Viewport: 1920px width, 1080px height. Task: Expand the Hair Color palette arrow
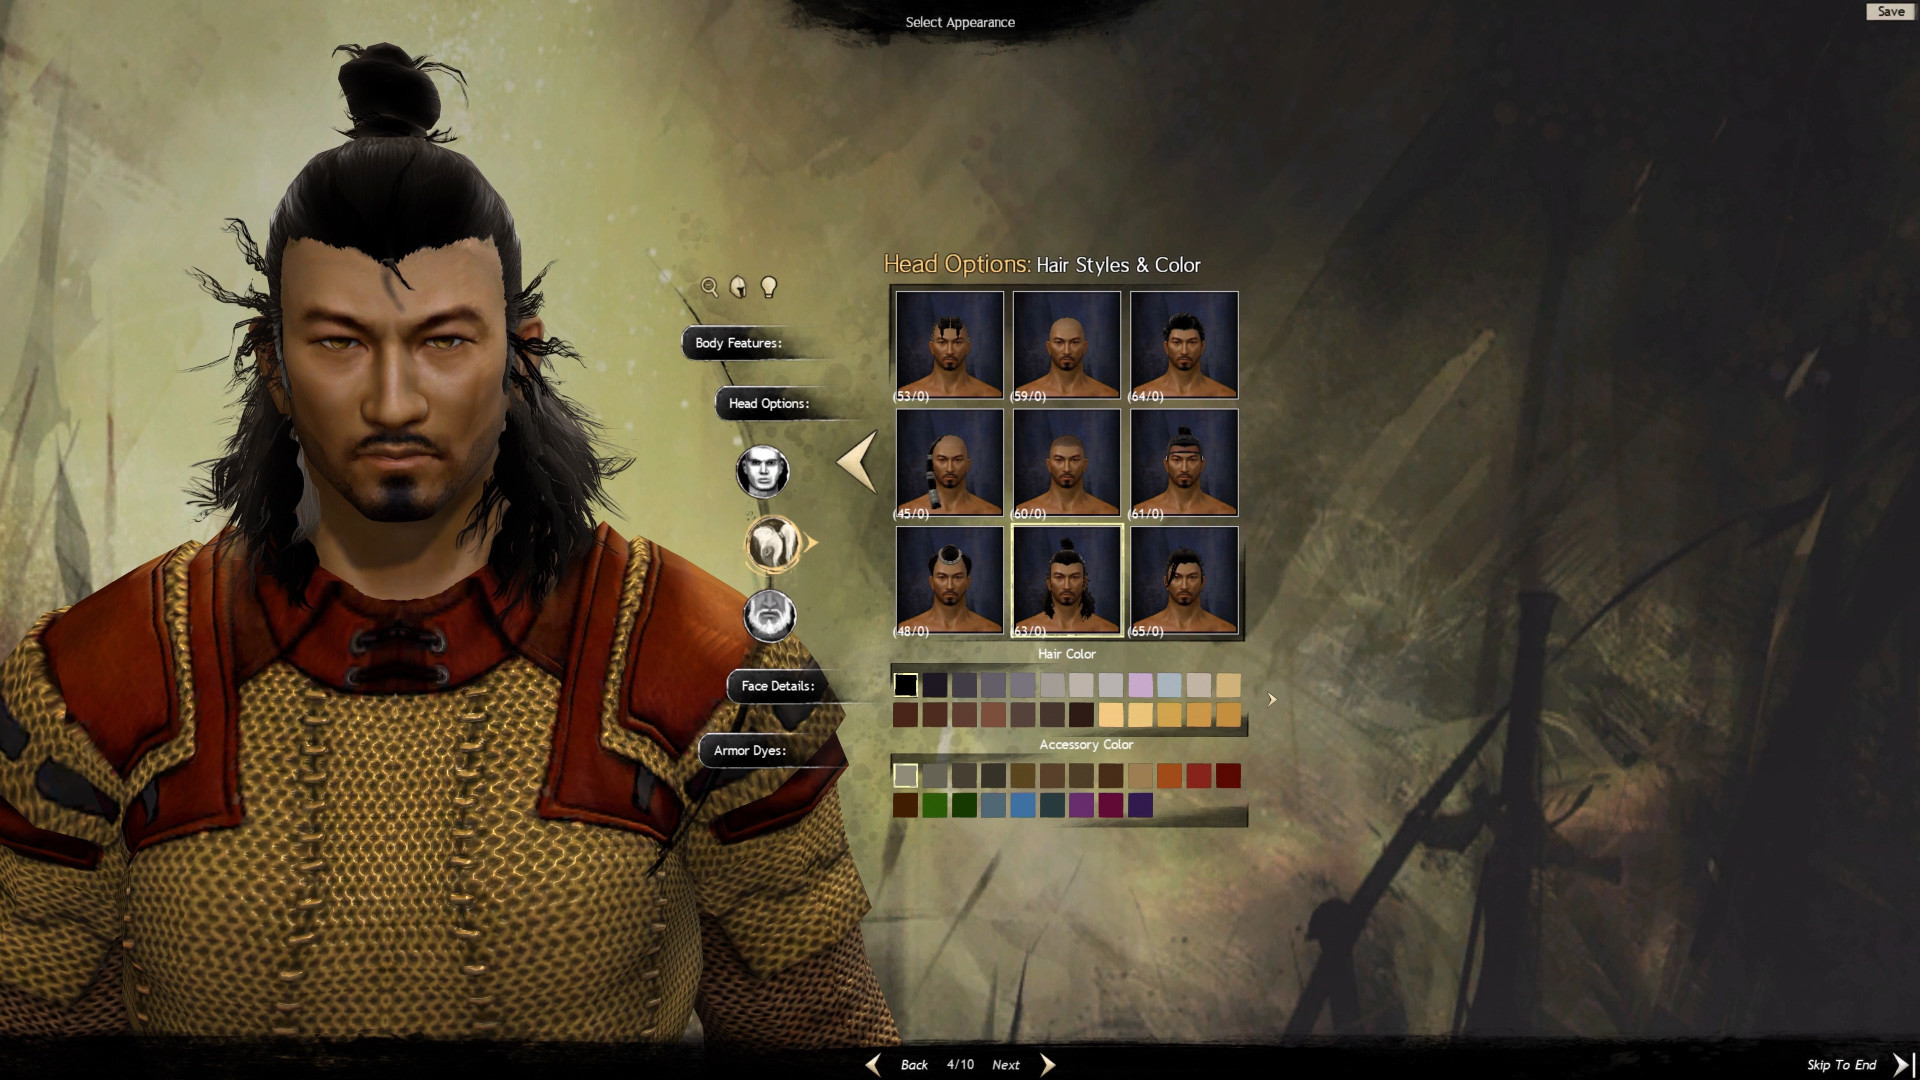[1269, 699]
